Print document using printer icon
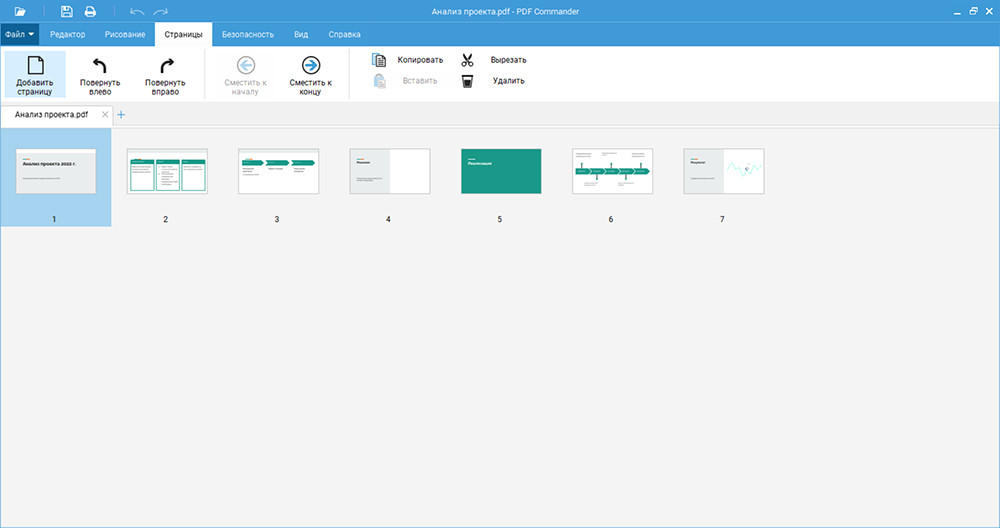Viewport: 1000px width, 528px height. pyautogui.click(x=90, y=11)
